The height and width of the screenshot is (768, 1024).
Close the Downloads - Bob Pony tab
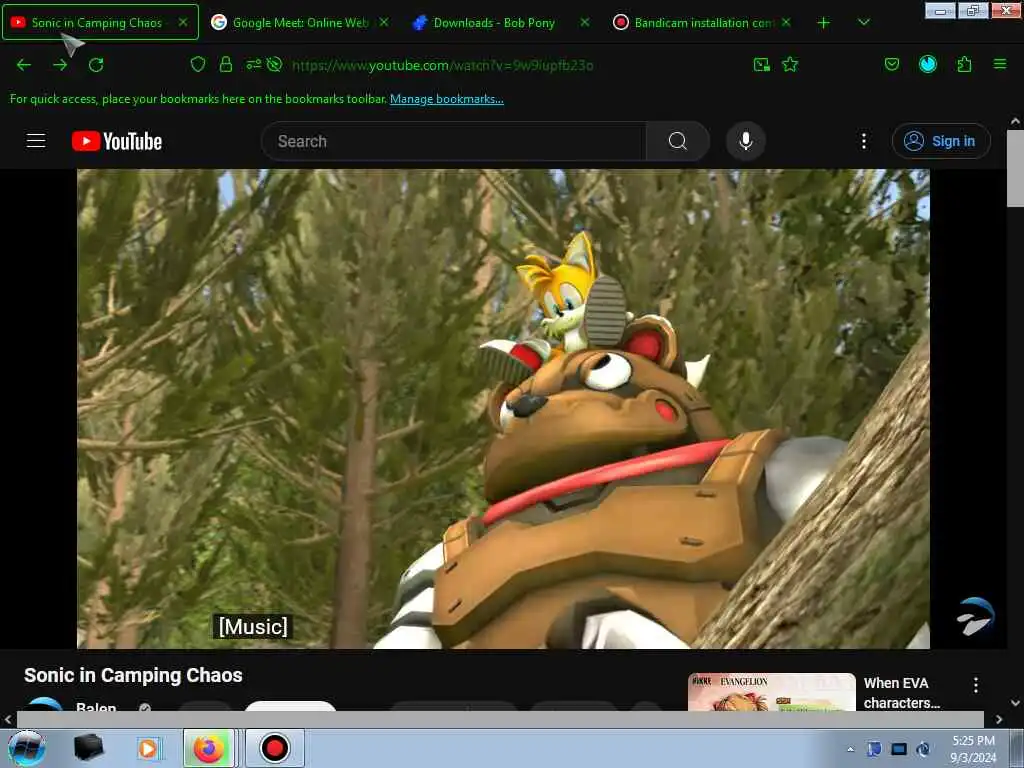[x=585, y=22]
